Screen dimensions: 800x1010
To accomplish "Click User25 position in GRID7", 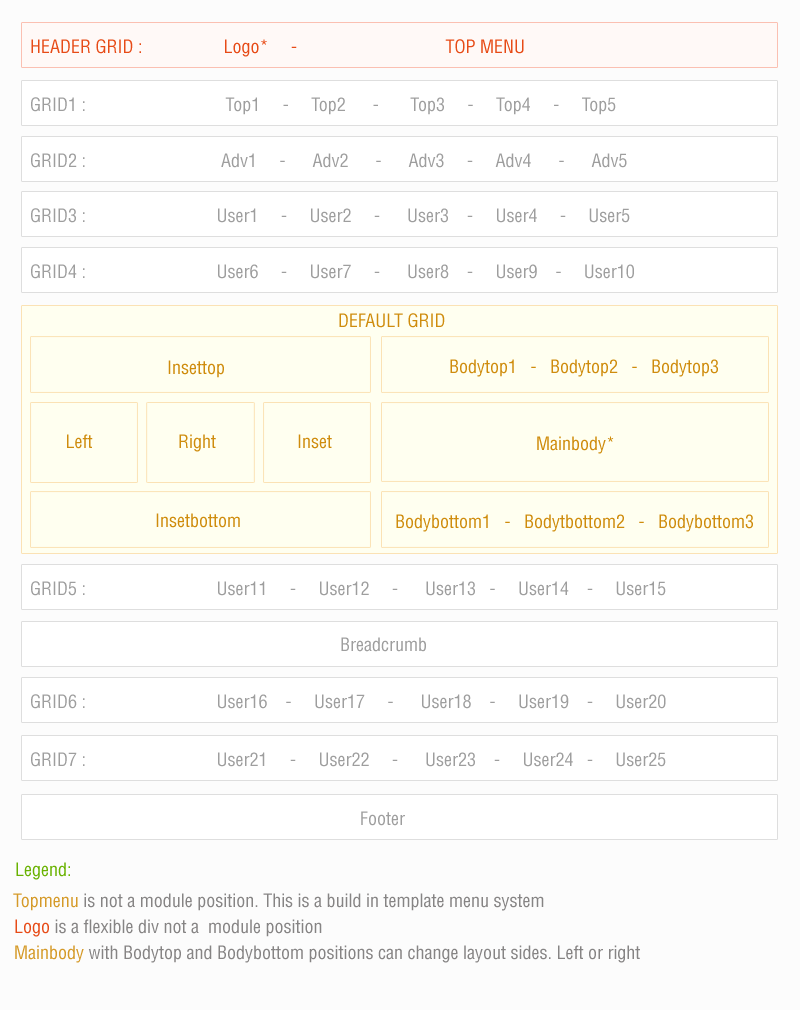I will click(640, 760).
